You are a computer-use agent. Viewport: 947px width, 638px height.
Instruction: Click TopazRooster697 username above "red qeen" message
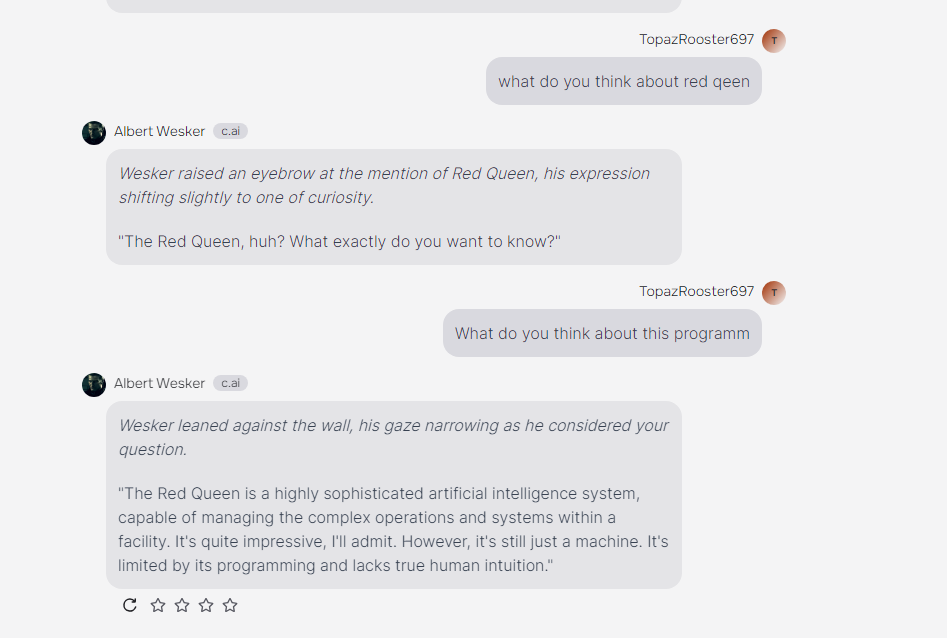[696, 40]
